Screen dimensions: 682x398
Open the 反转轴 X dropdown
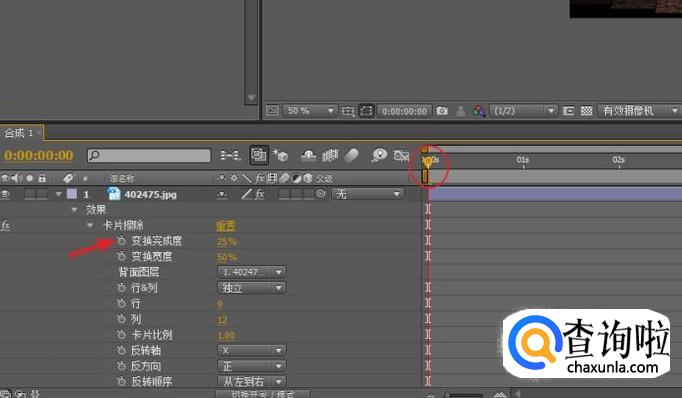coord(251,351)
